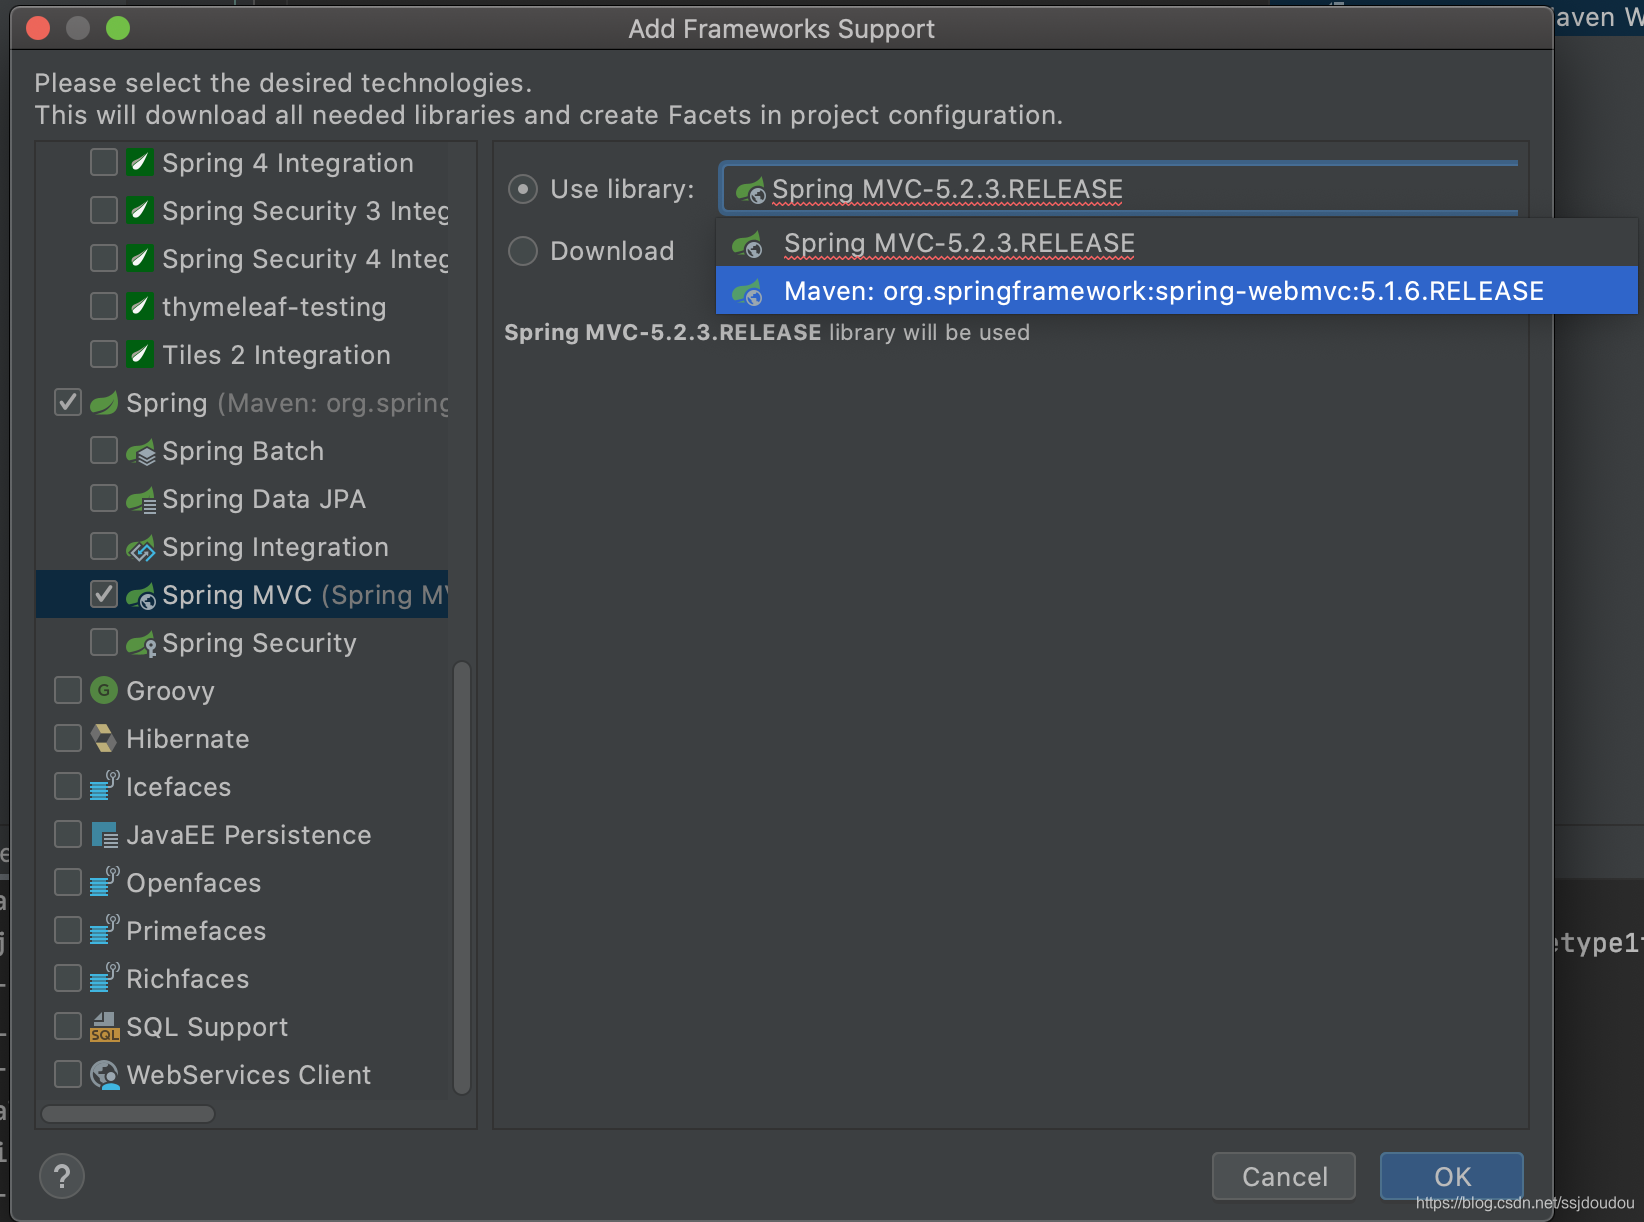Click the JavaEE Persistence icon
The width and height of the screenshot is (1644, 1222).
tap(104, 834)
